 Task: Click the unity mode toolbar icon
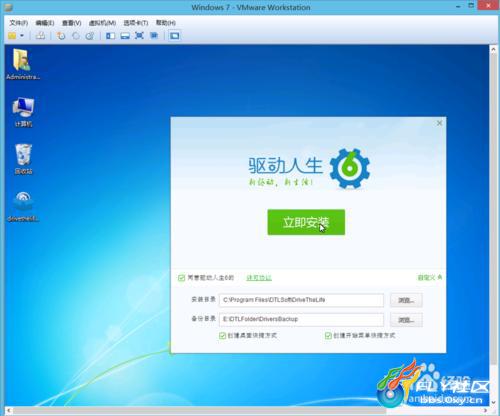pyautogui.click(x=154, y=36)
